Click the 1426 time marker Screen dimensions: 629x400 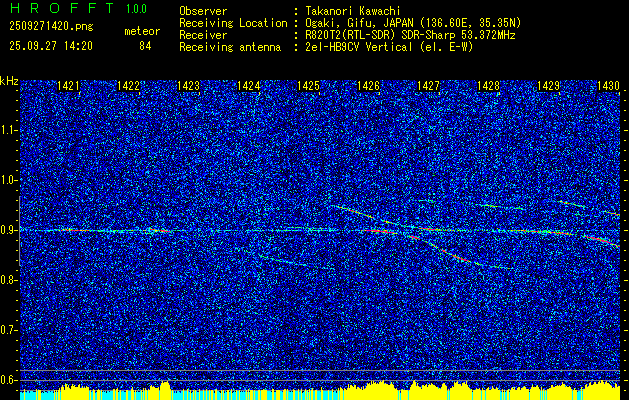pyautogui.click(x=369, y=85)
